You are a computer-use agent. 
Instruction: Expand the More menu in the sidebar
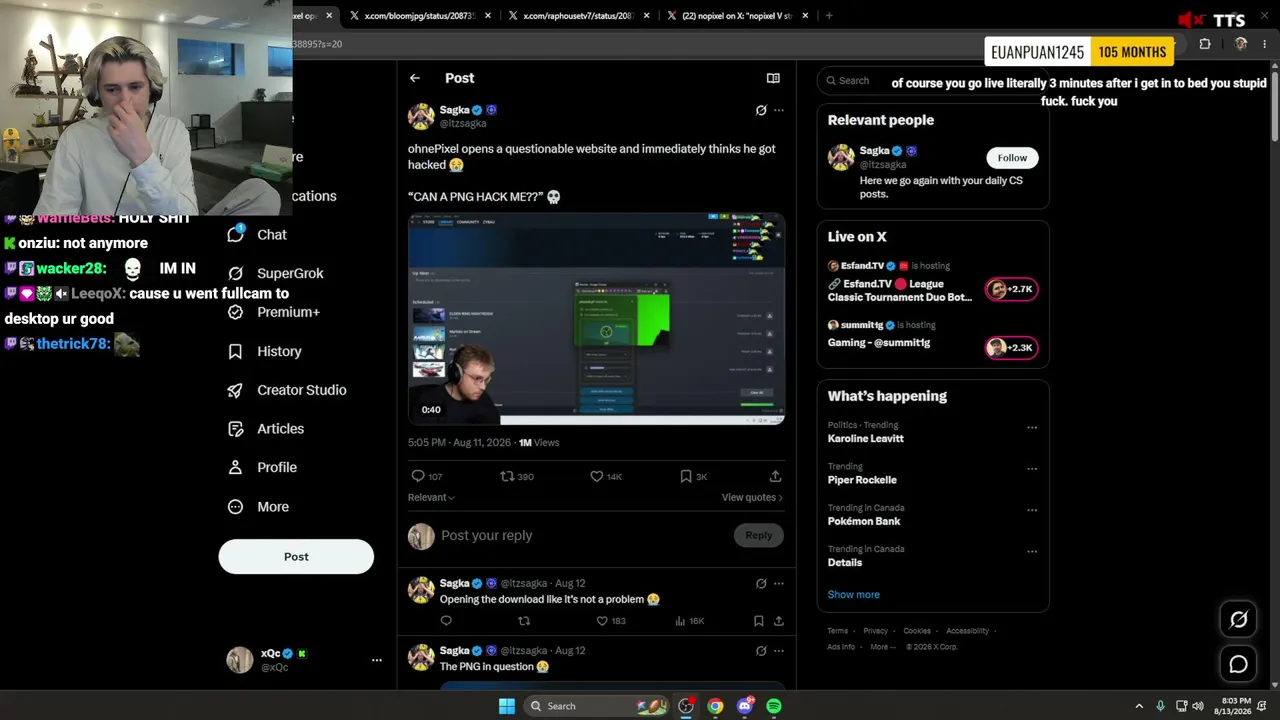click(258, 507)
